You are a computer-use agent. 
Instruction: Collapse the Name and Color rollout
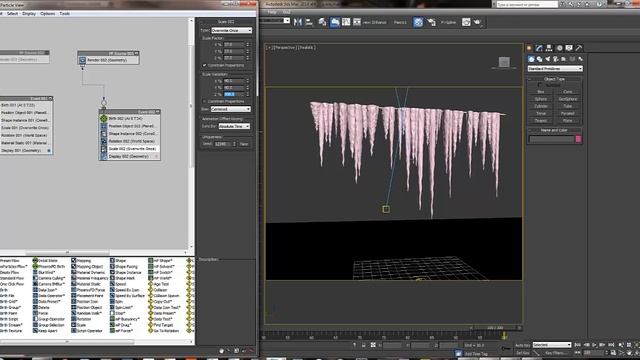coord(555,130)
